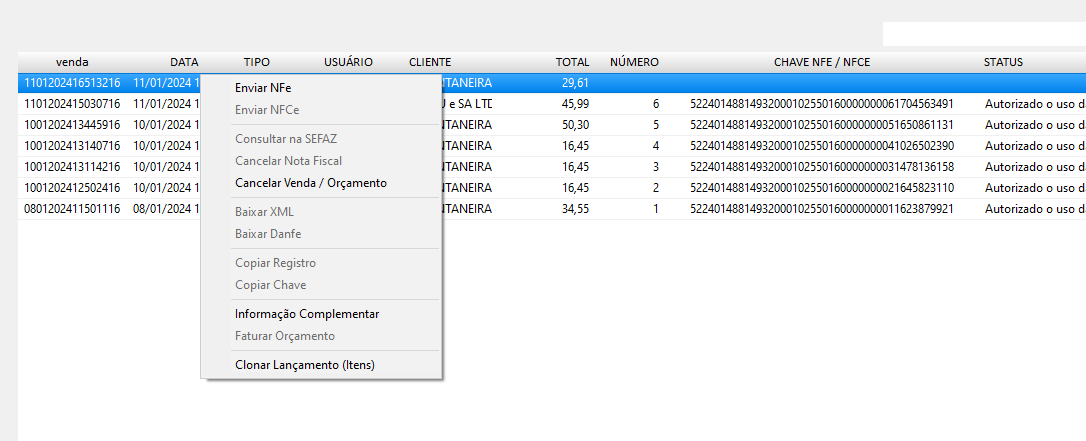Screen dimensions: 1086x441
Task: Click the STATUS column header
Action: pyautogui.click(x=1002, y=62)
